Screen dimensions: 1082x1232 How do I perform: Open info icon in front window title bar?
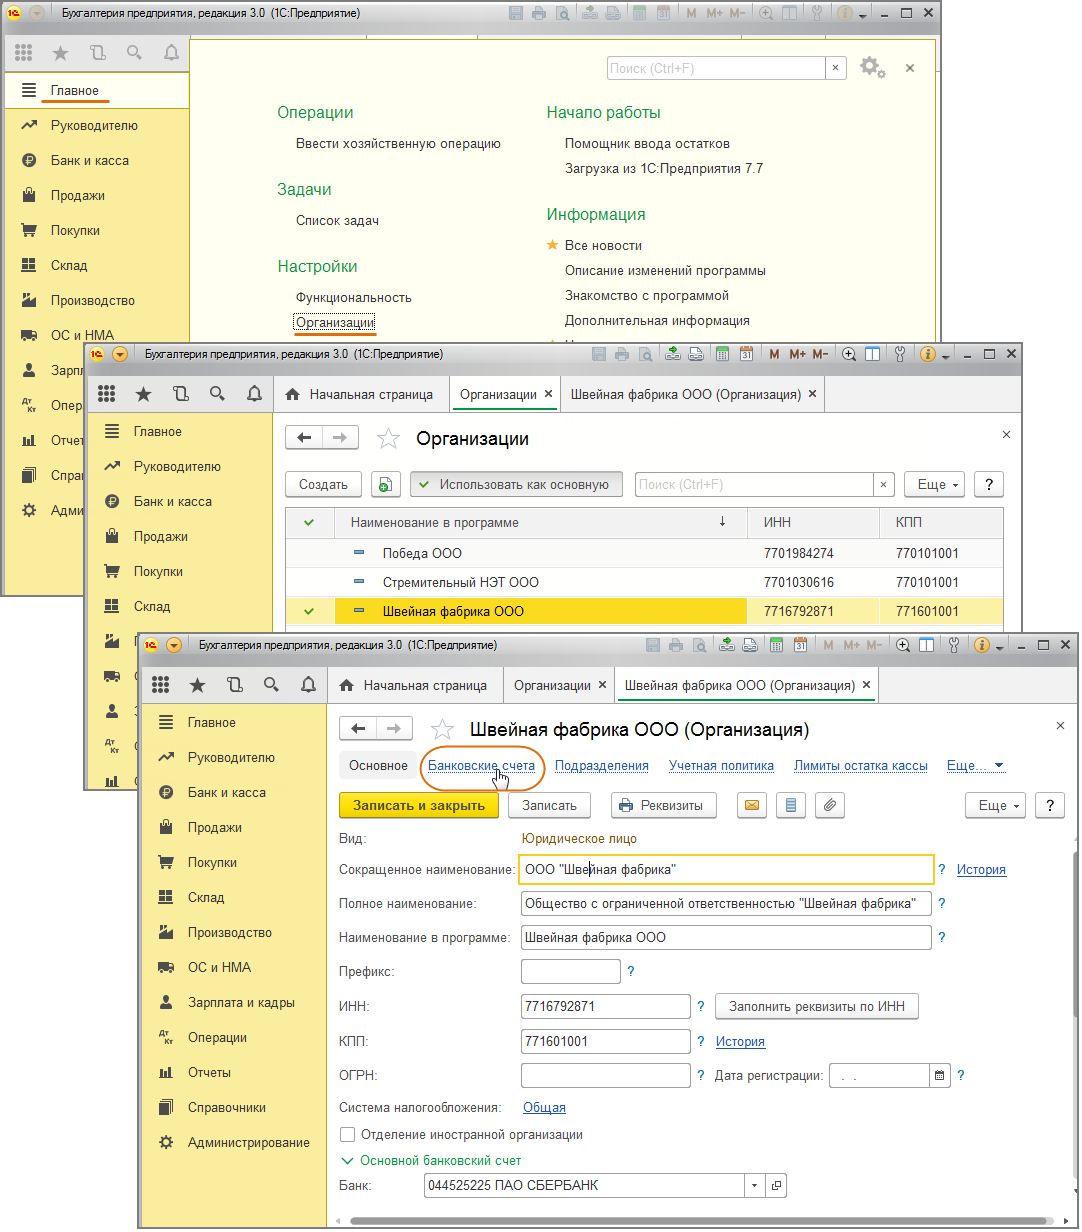[x=981, y=645]
